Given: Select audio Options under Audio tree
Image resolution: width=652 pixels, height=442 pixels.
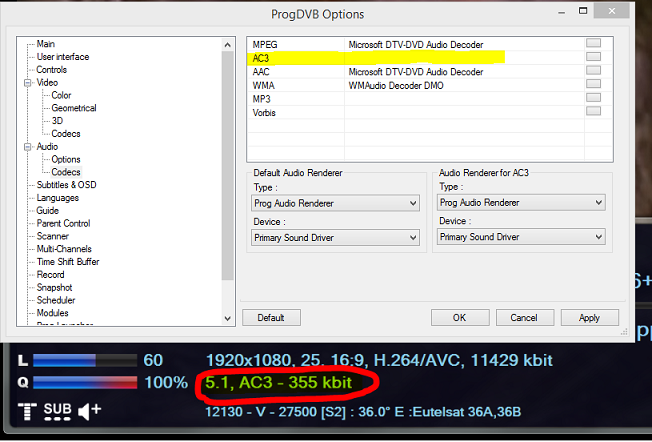Looking at the screenshot, I should click(x=66, y=160).
